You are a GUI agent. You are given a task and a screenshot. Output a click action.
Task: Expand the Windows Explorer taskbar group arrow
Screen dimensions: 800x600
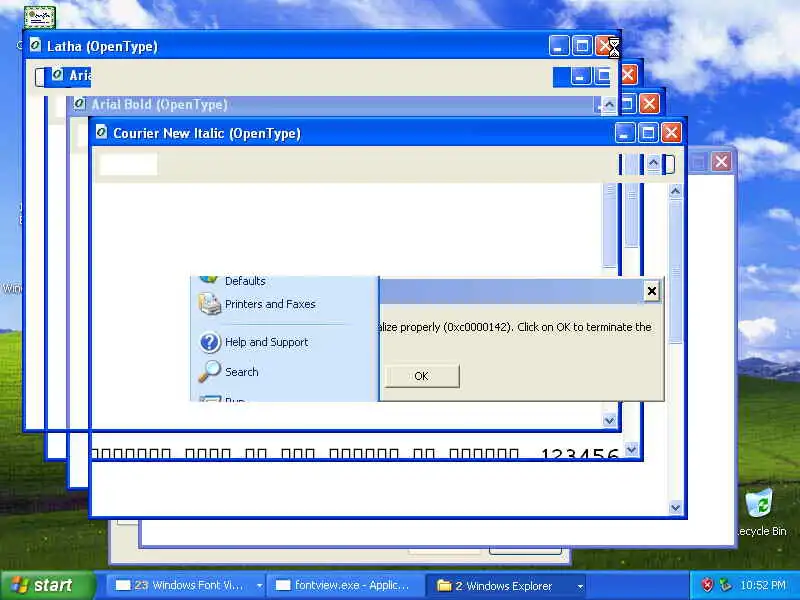(580, 586)
